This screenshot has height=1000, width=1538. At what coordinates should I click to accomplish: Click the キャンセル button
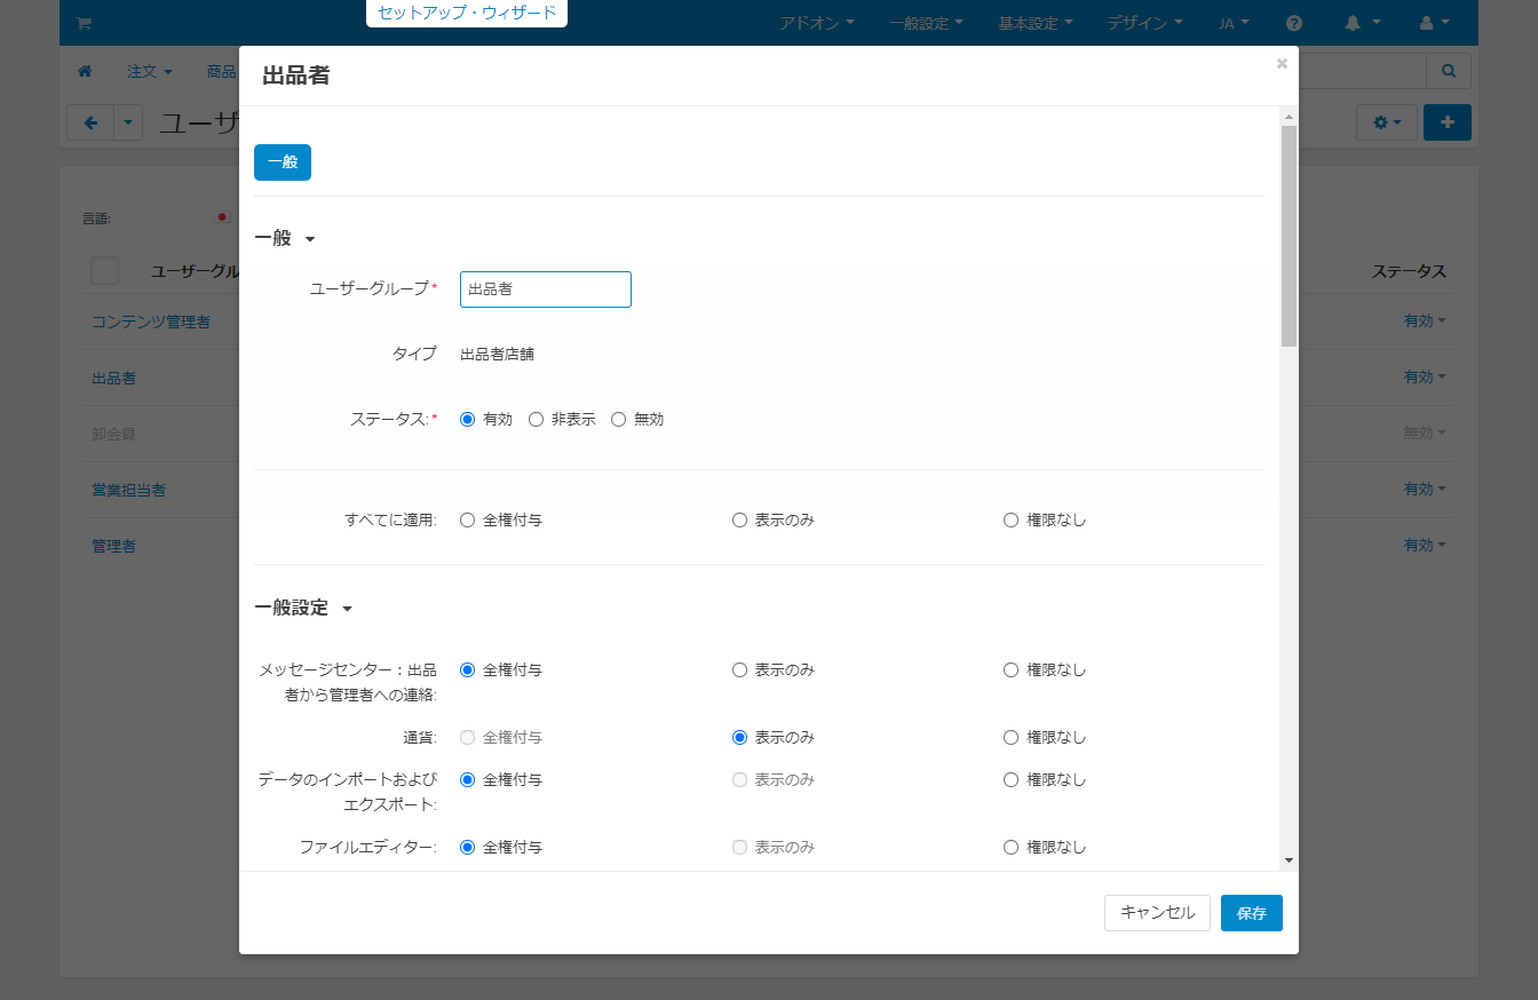(x=1157, y=913)
